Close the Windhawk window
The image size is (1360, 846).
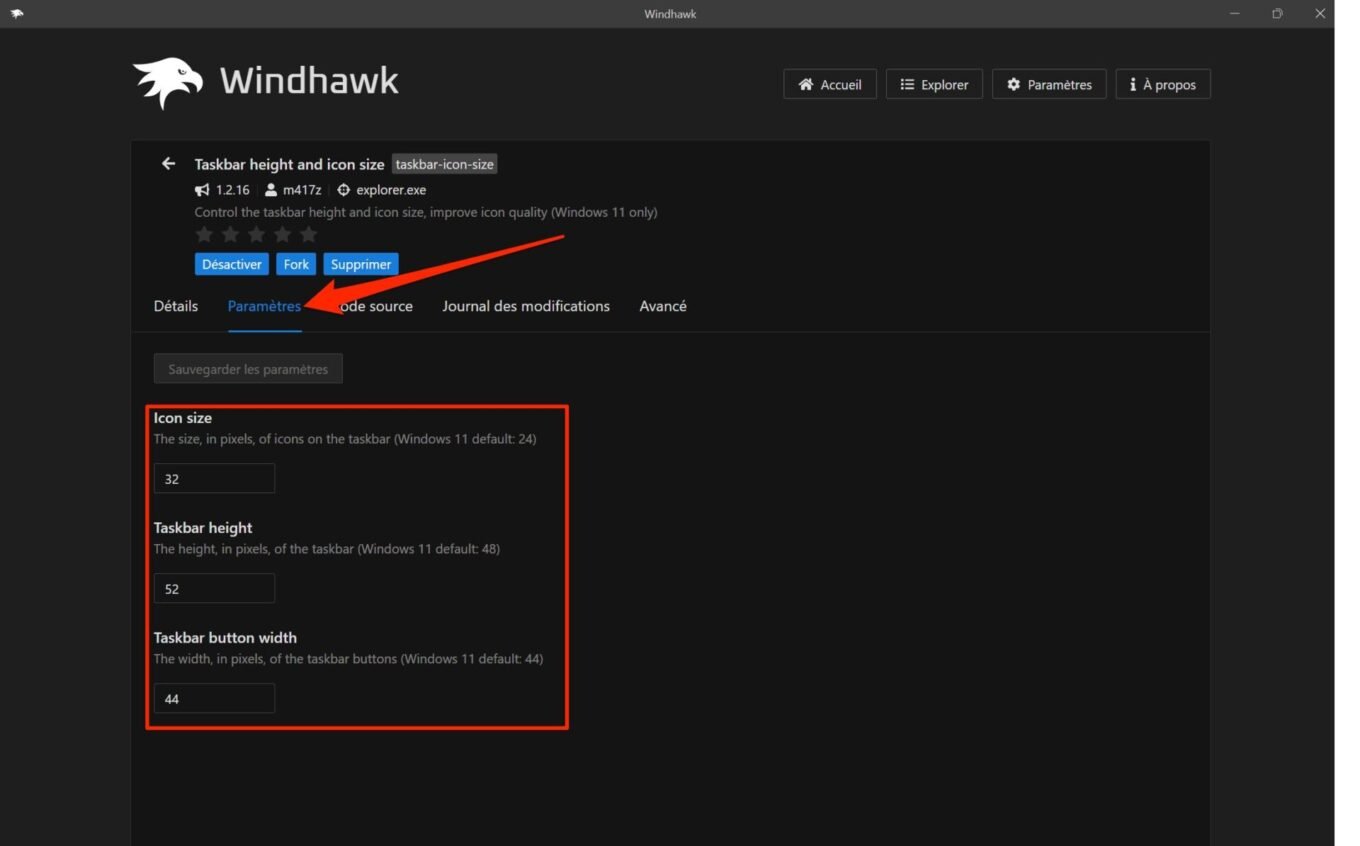point(1319,14)
